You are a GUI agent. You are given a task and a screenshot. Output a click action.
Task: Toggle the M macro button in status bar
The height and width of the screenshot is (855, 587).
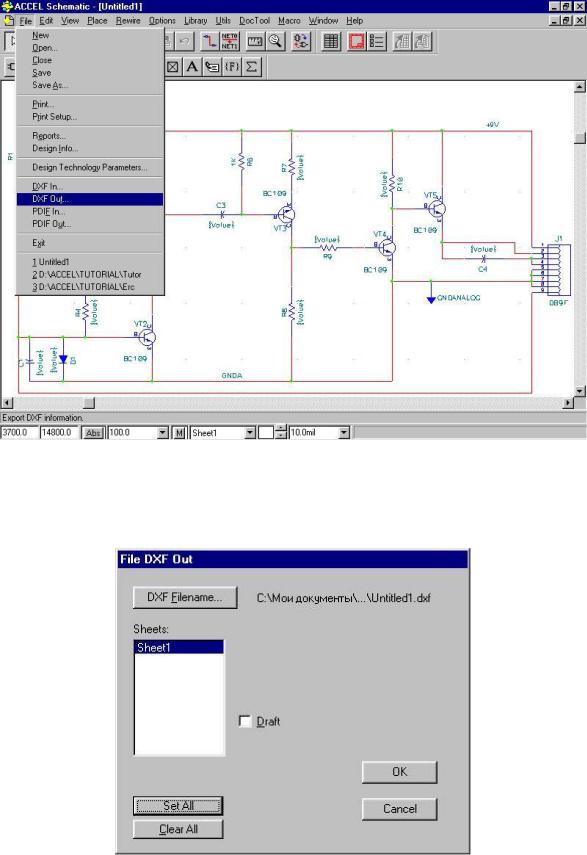click(179, 432)
